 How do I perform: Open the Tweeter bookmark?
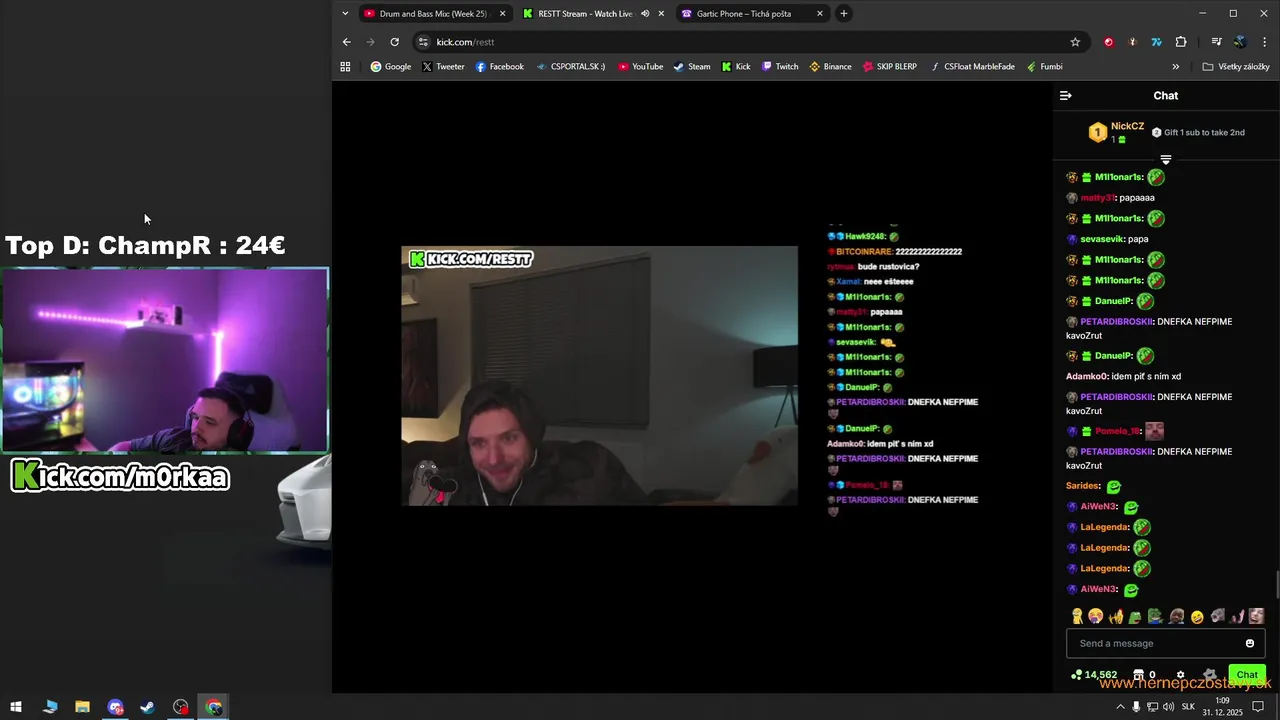click(x=443, y=67)
